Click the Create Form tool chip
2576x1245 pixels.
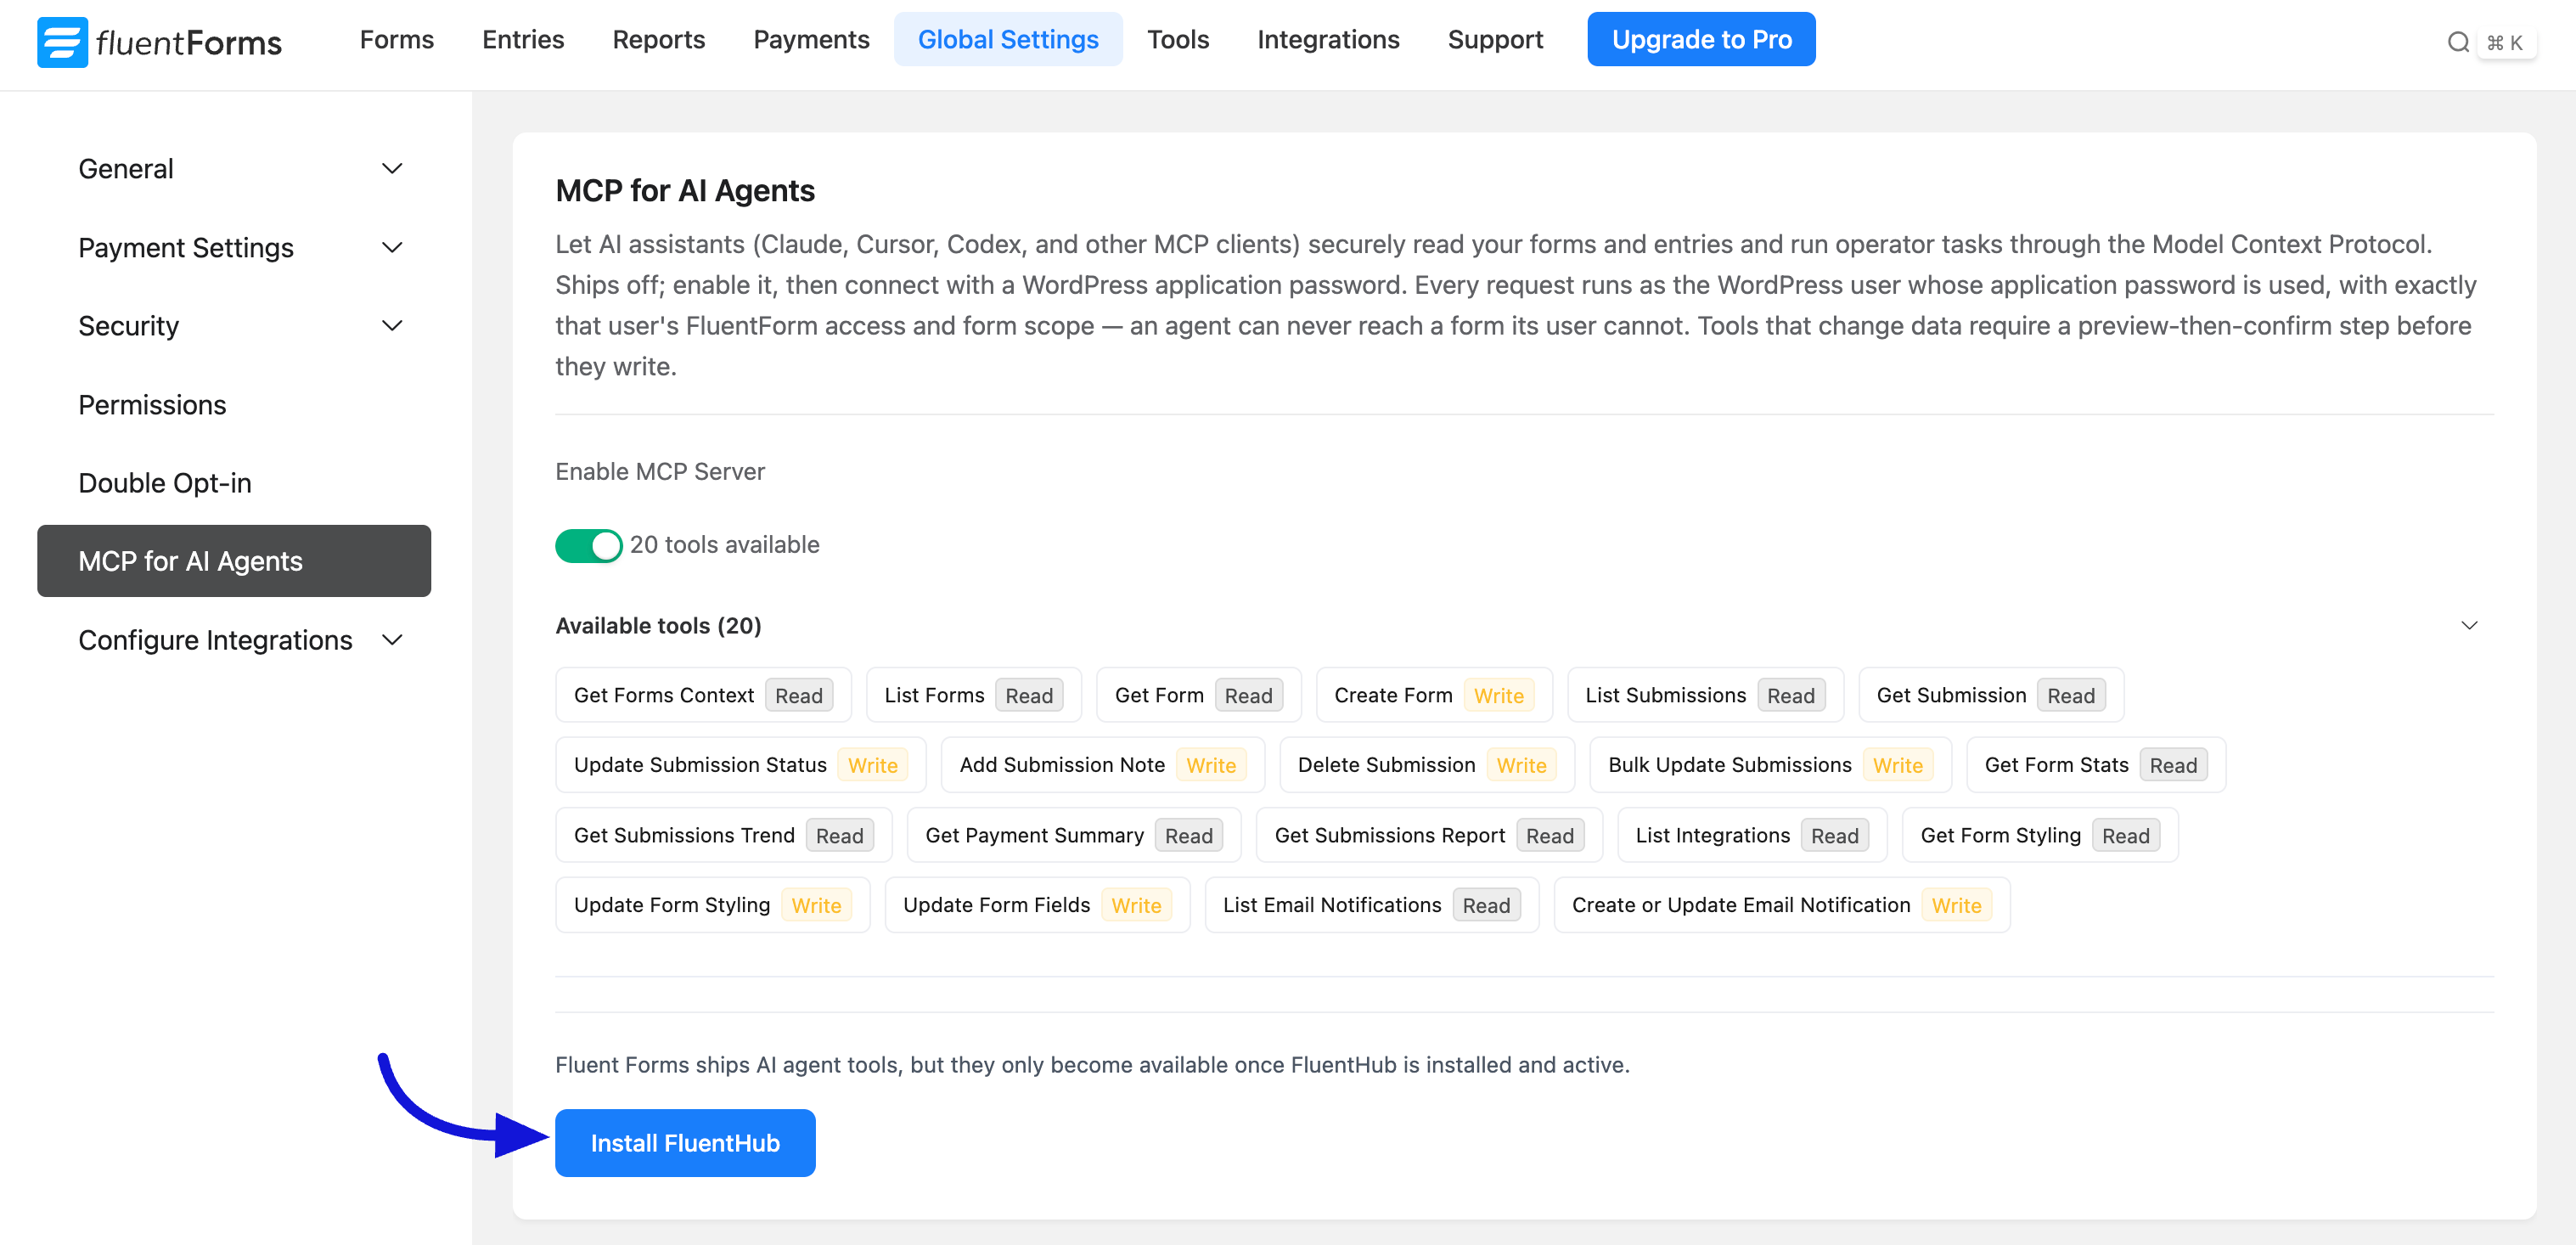point(1434,695)
